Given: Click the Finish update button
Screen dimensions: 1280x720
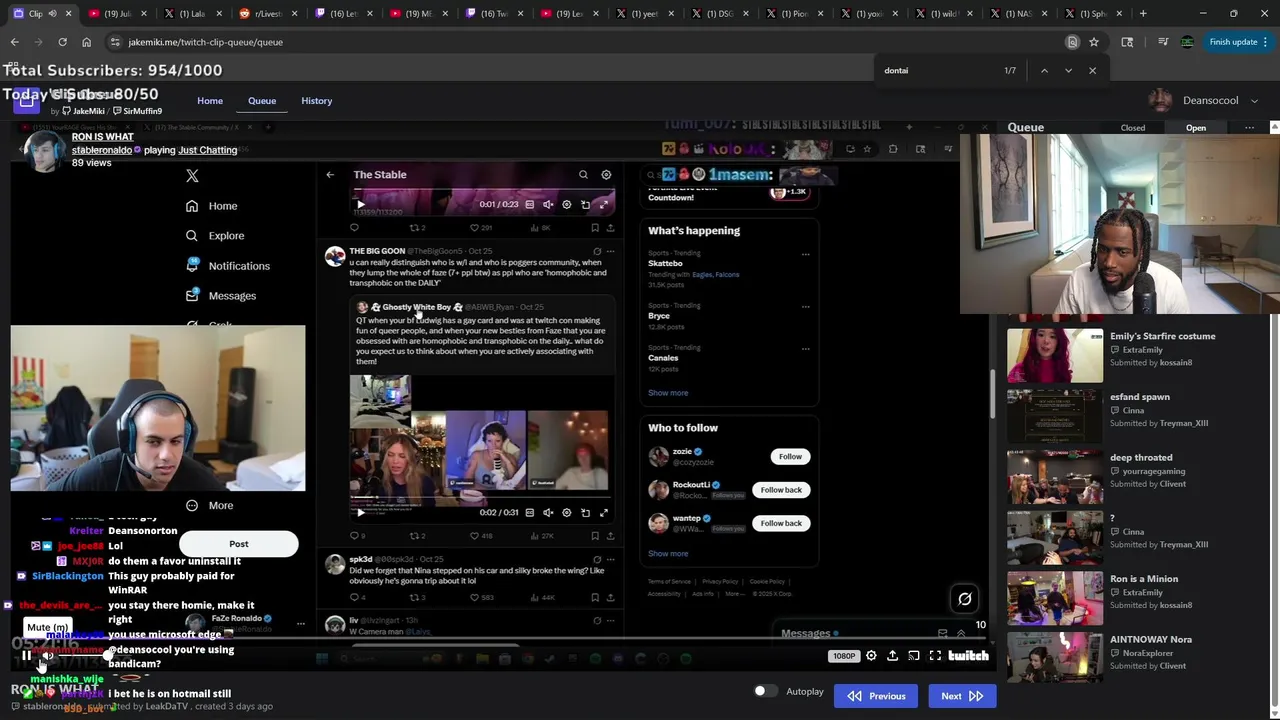Looking at the screenshot, I should [1233, 42].
